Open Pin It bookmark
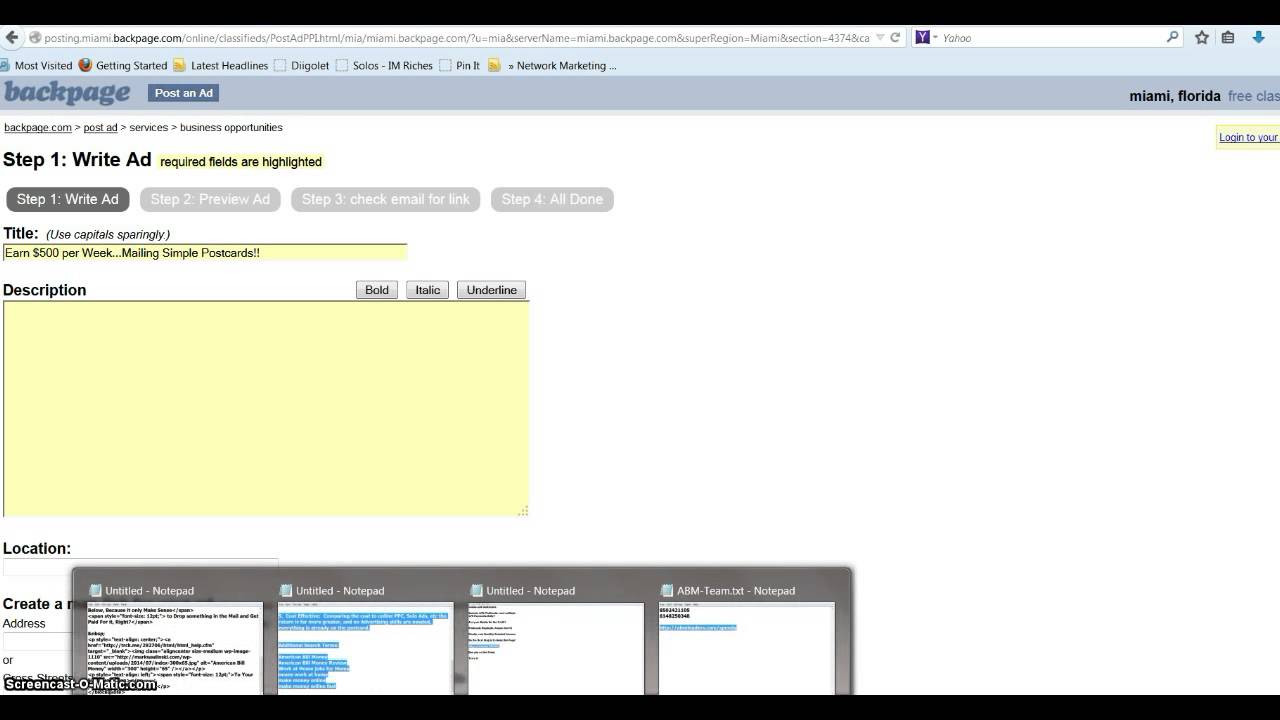This screenshot has width=1280, height=720. [460, 65]
